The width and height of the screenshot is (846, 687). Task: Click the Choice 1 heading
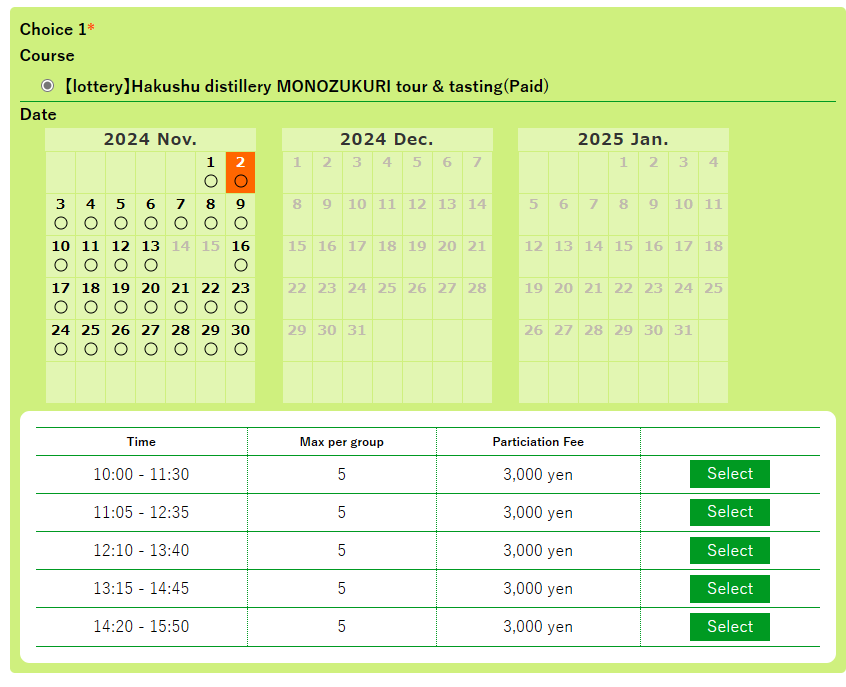coord(57,29)
